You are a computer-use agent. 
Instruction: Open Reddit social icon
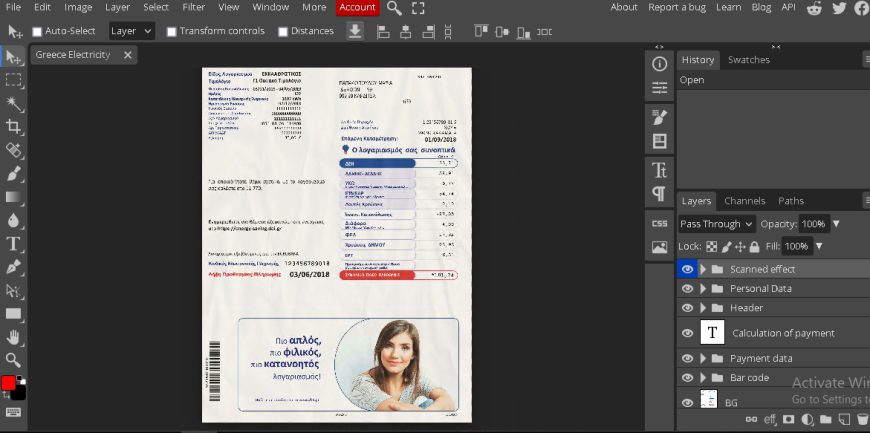point(815,8)
